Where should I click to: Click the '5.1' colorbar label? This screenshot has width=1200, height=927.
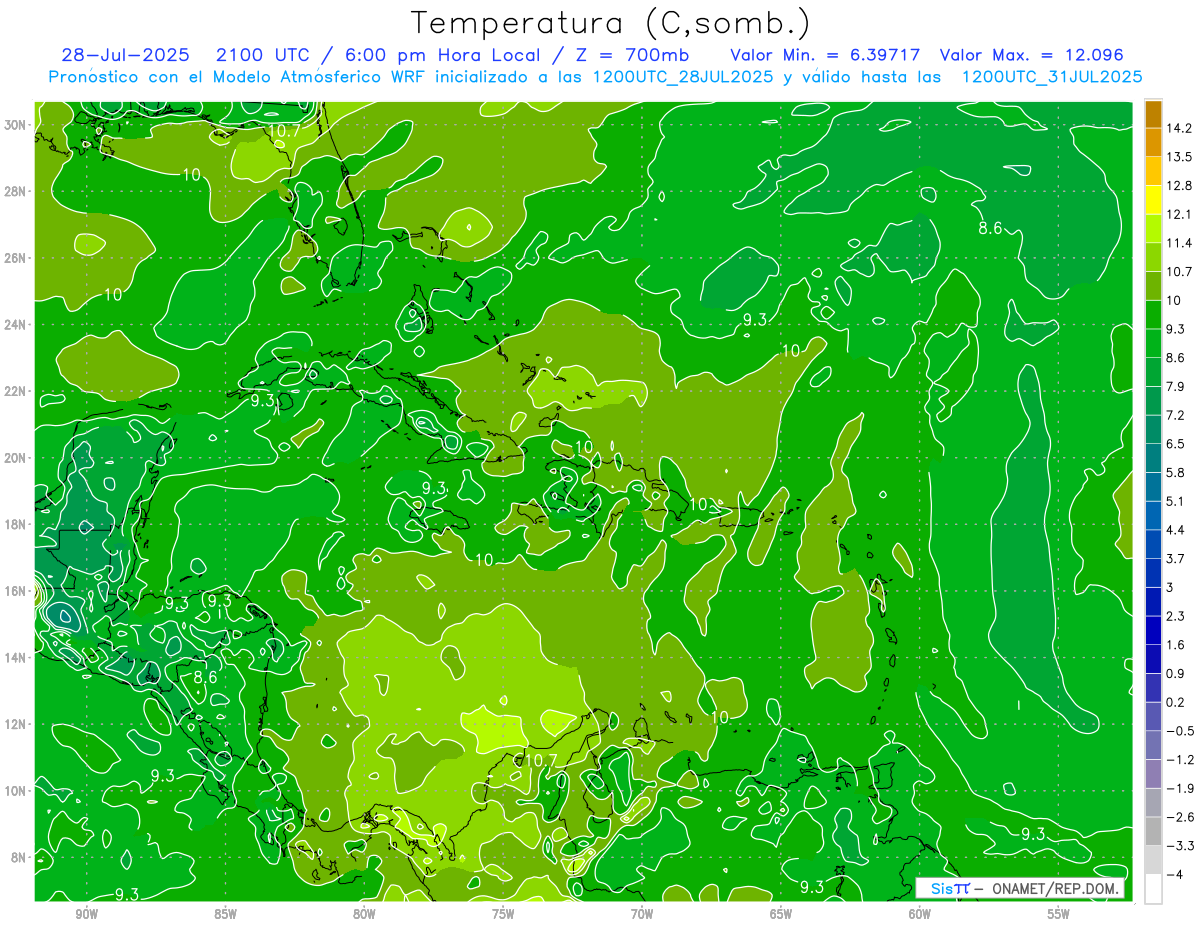coord(1177,501)
